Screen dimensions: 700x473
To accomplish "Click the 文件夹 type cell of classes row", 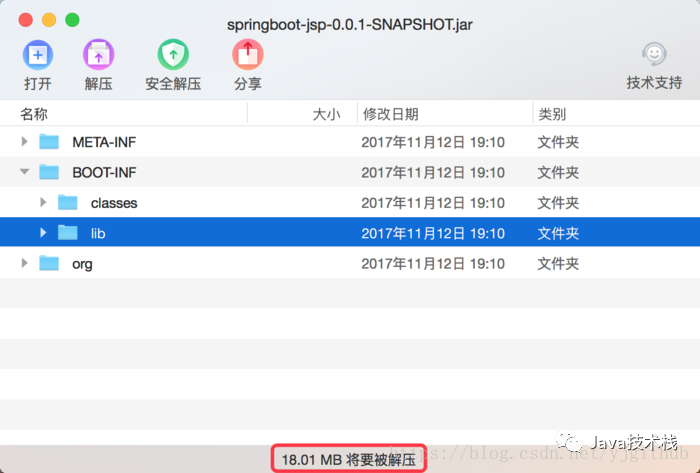I will 558,203.
